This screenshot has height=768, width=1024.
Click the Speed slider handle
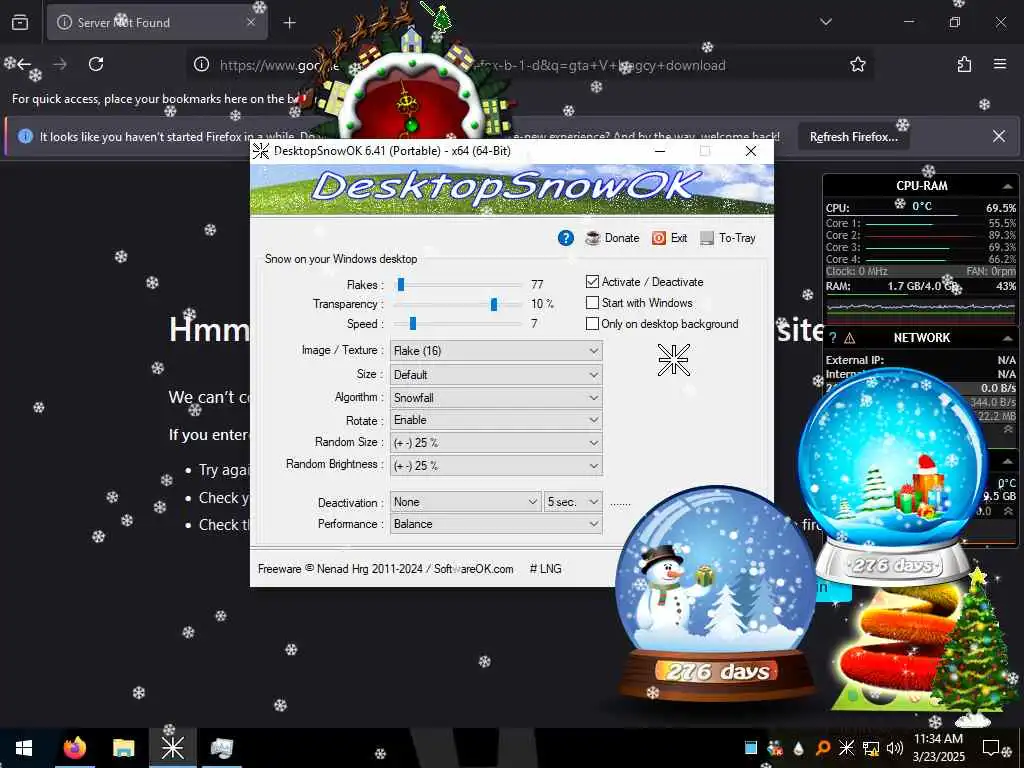413,324
